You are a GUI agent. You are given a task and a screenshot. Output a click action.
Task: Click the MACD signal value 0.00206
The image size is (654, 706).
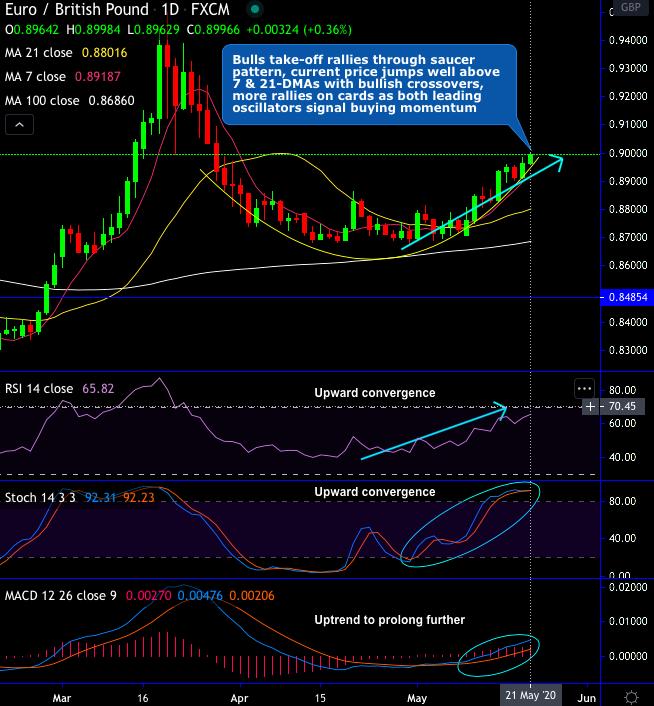252,596
